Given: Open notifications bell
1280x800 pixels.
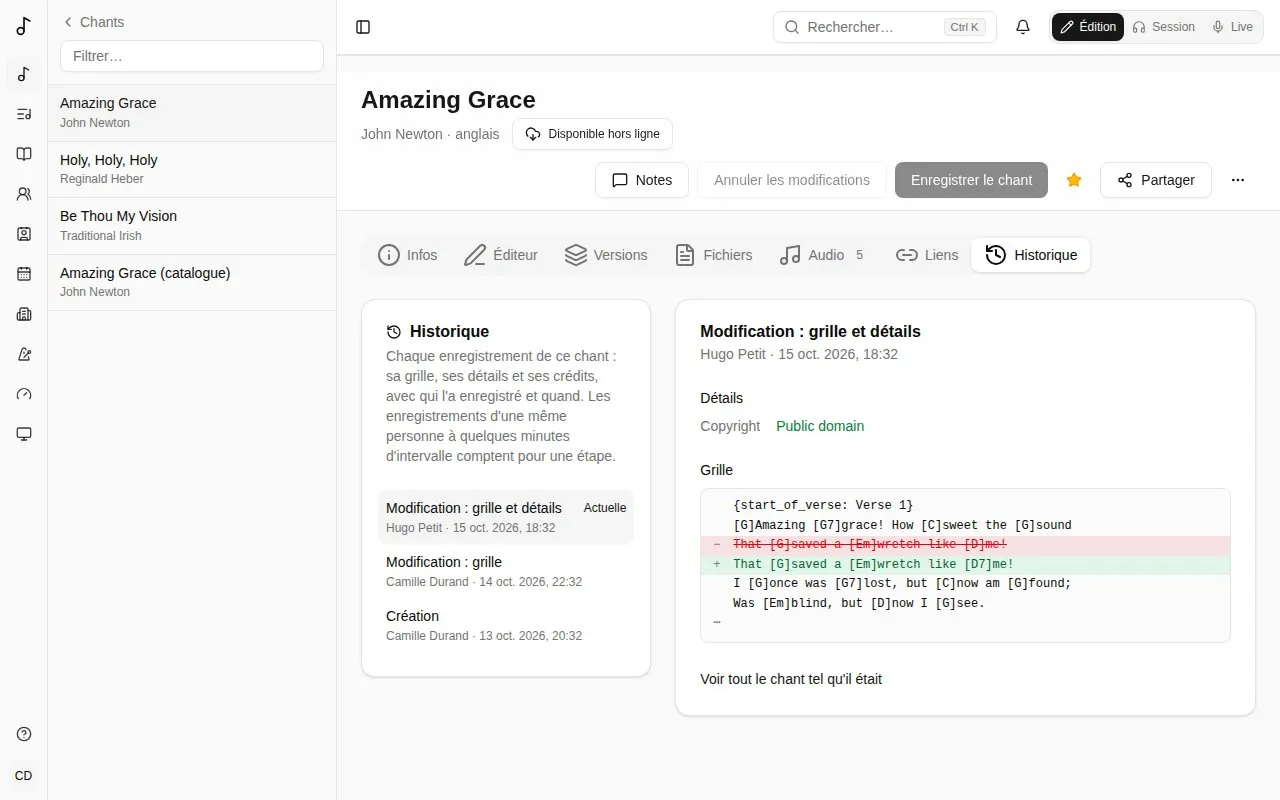Looking at the screenshot, I should (1023, 27).
